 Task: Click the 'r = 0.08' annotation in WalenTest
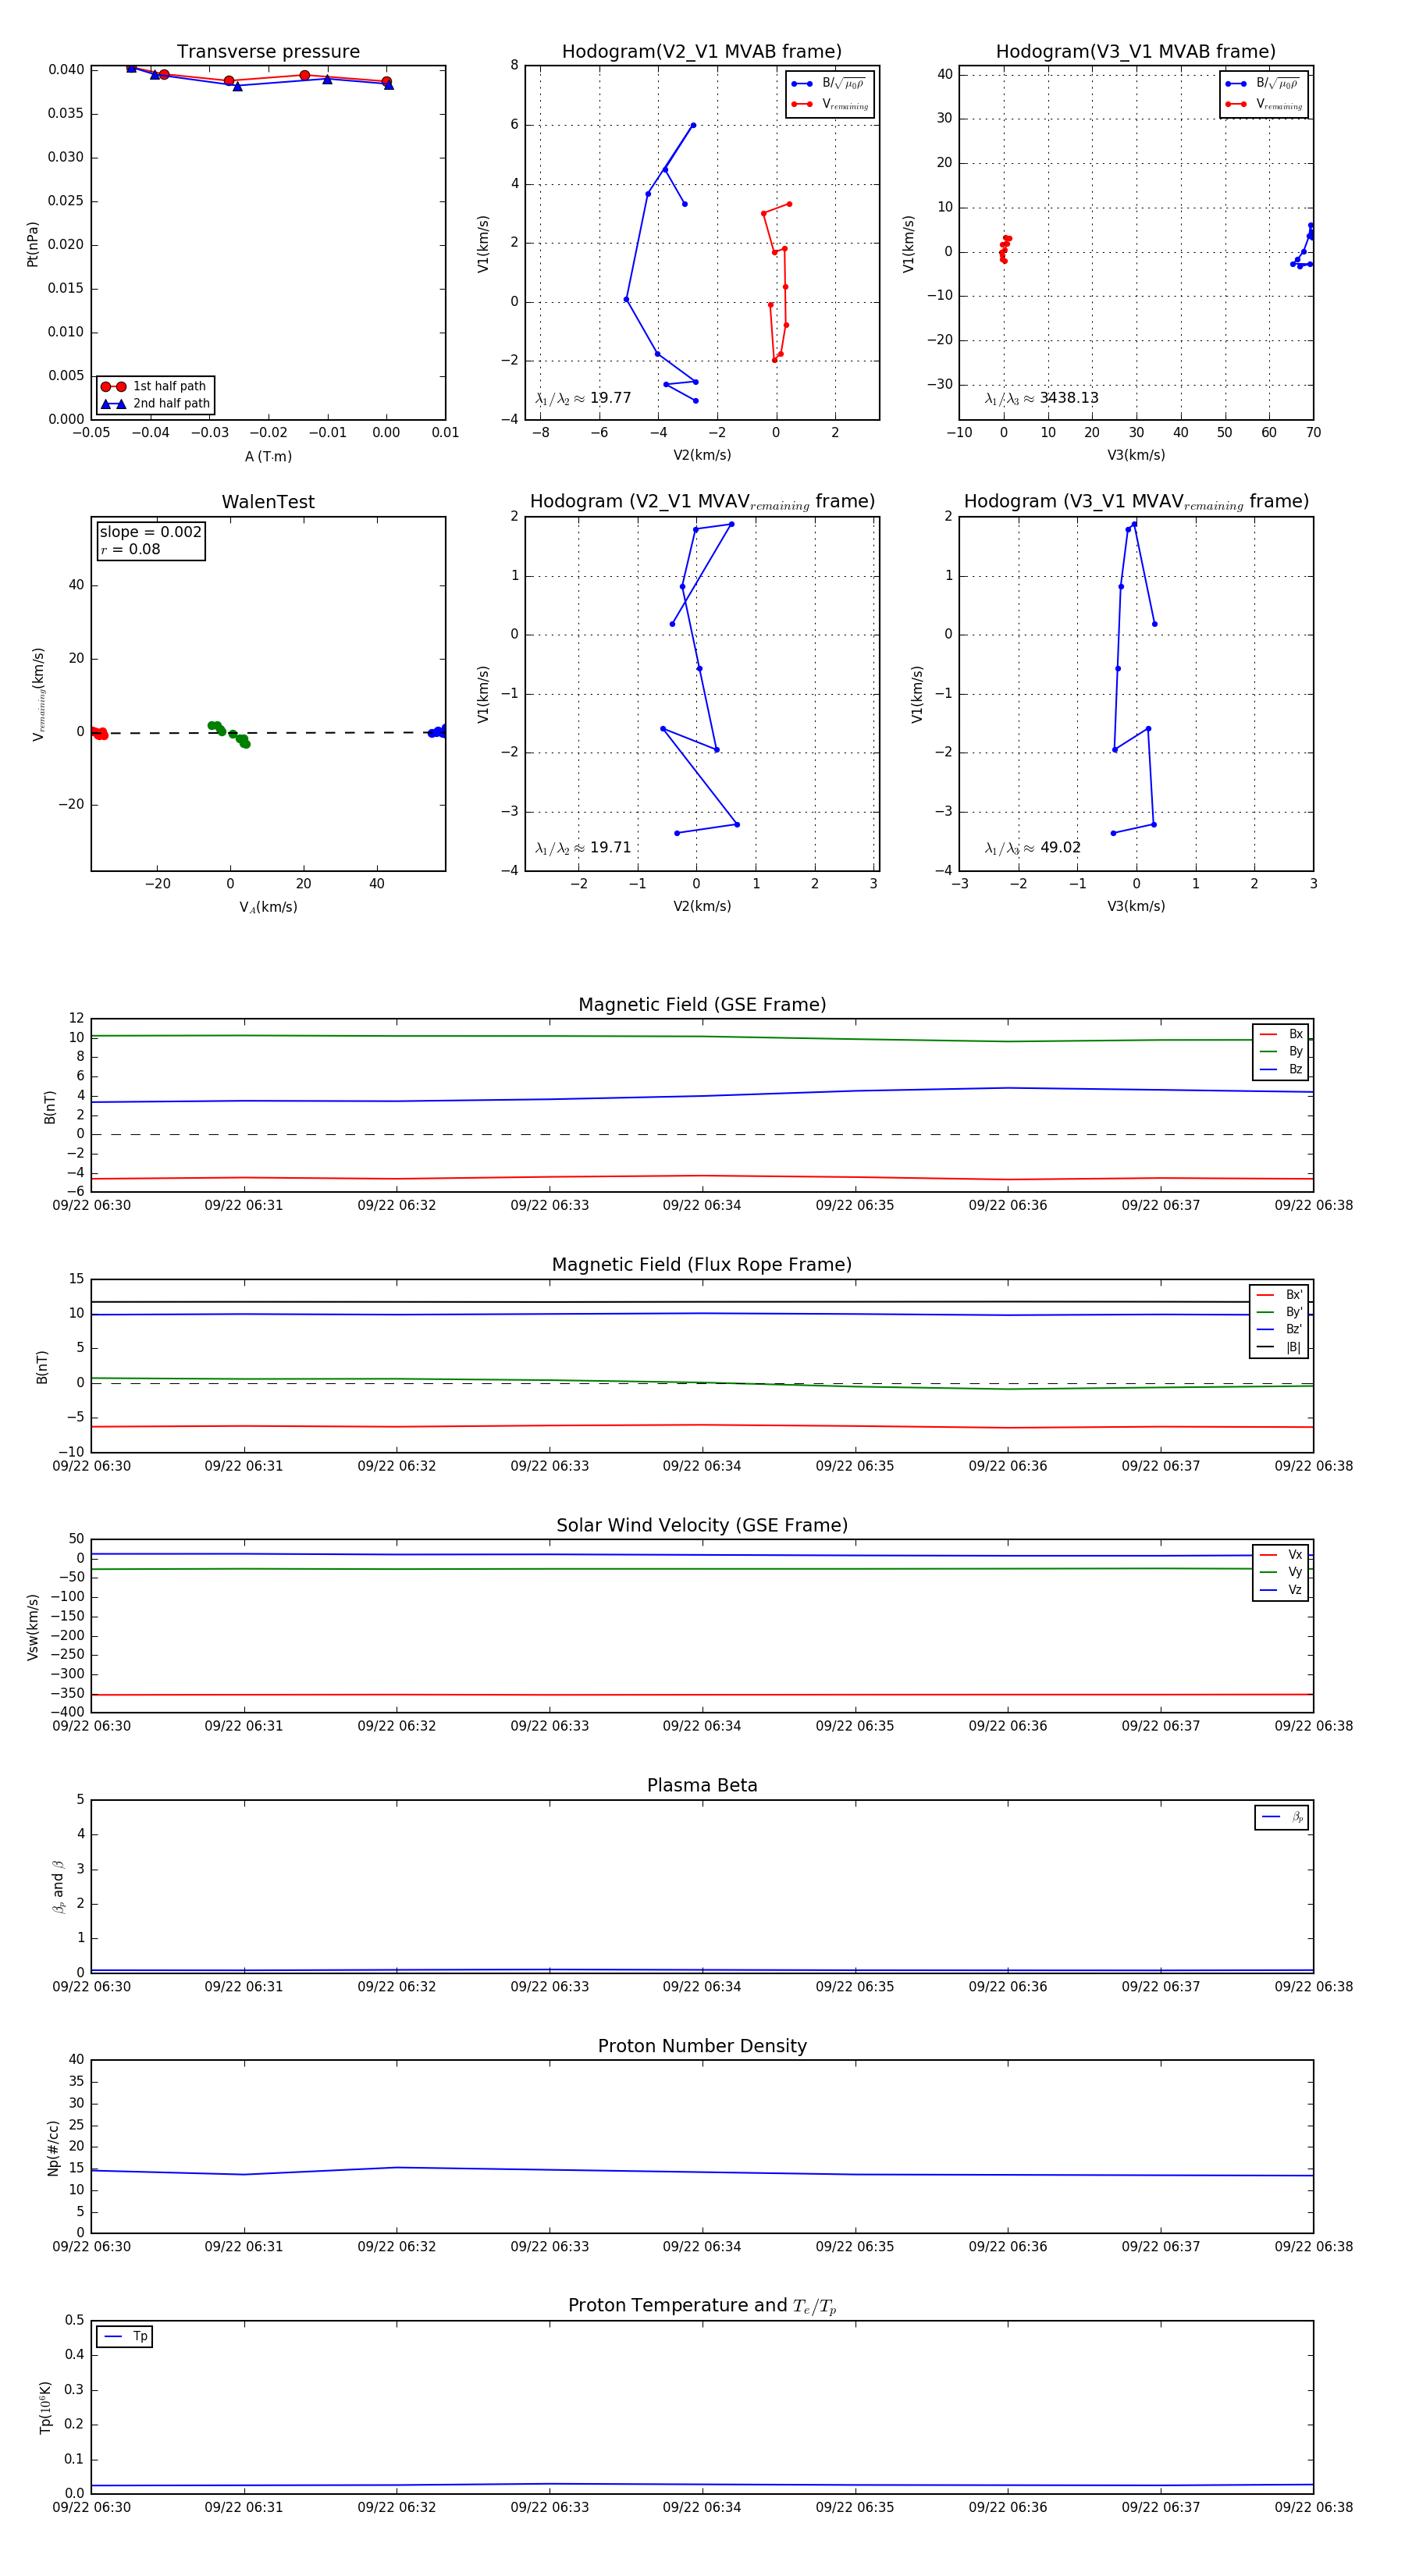click(130, 549)
